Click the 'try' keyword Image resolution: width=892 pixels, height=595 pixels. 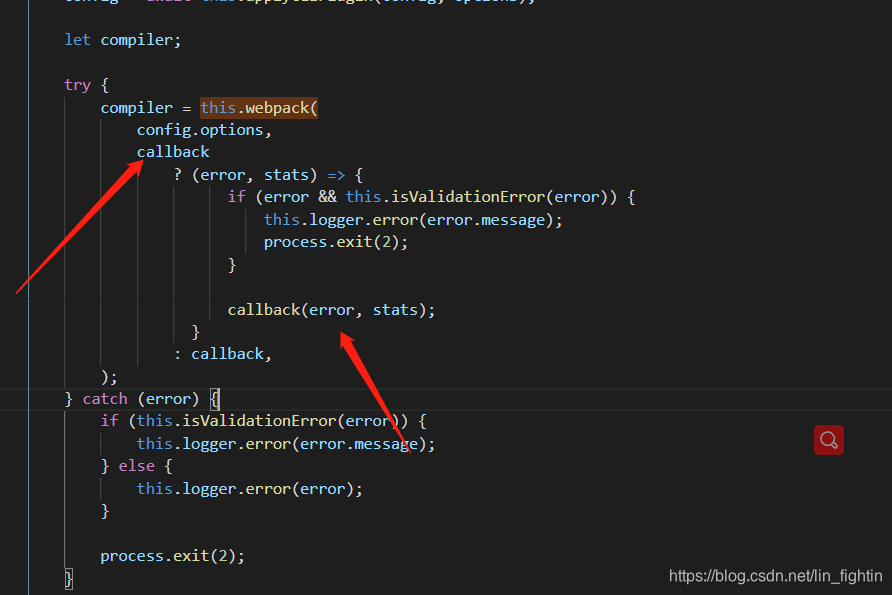[77, 85]
